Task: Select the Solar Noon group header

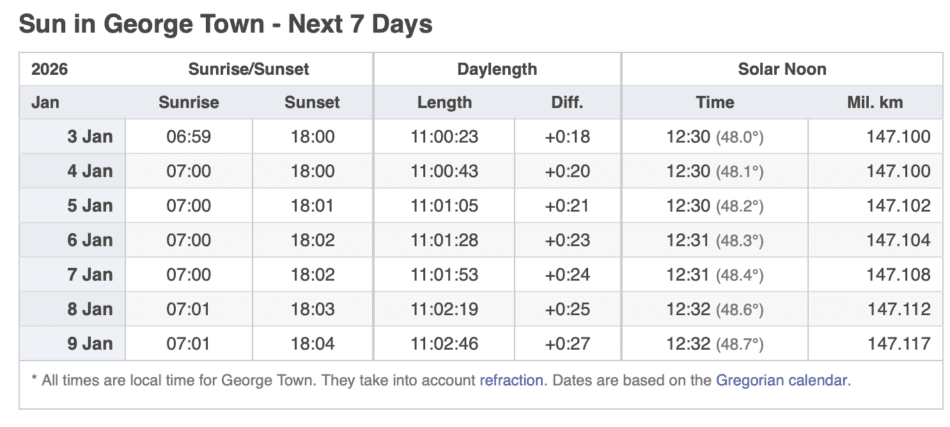Action: (782, 69)
